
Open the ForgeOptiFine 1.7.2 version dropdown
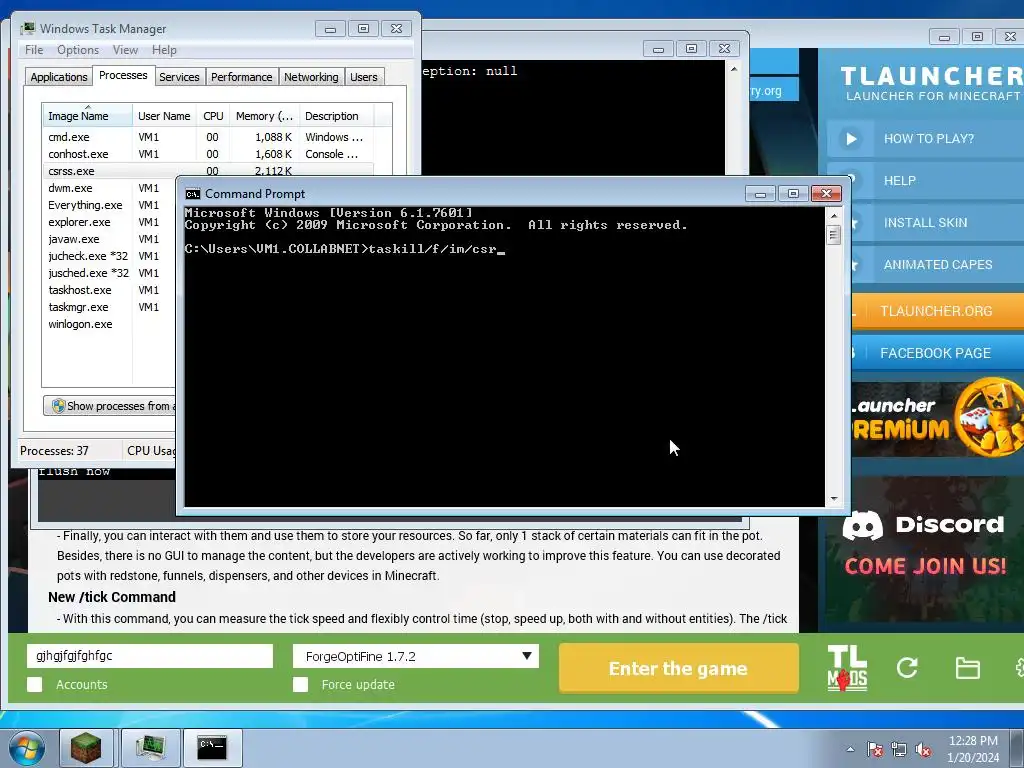pyautogui.click(x=415, y=656)
